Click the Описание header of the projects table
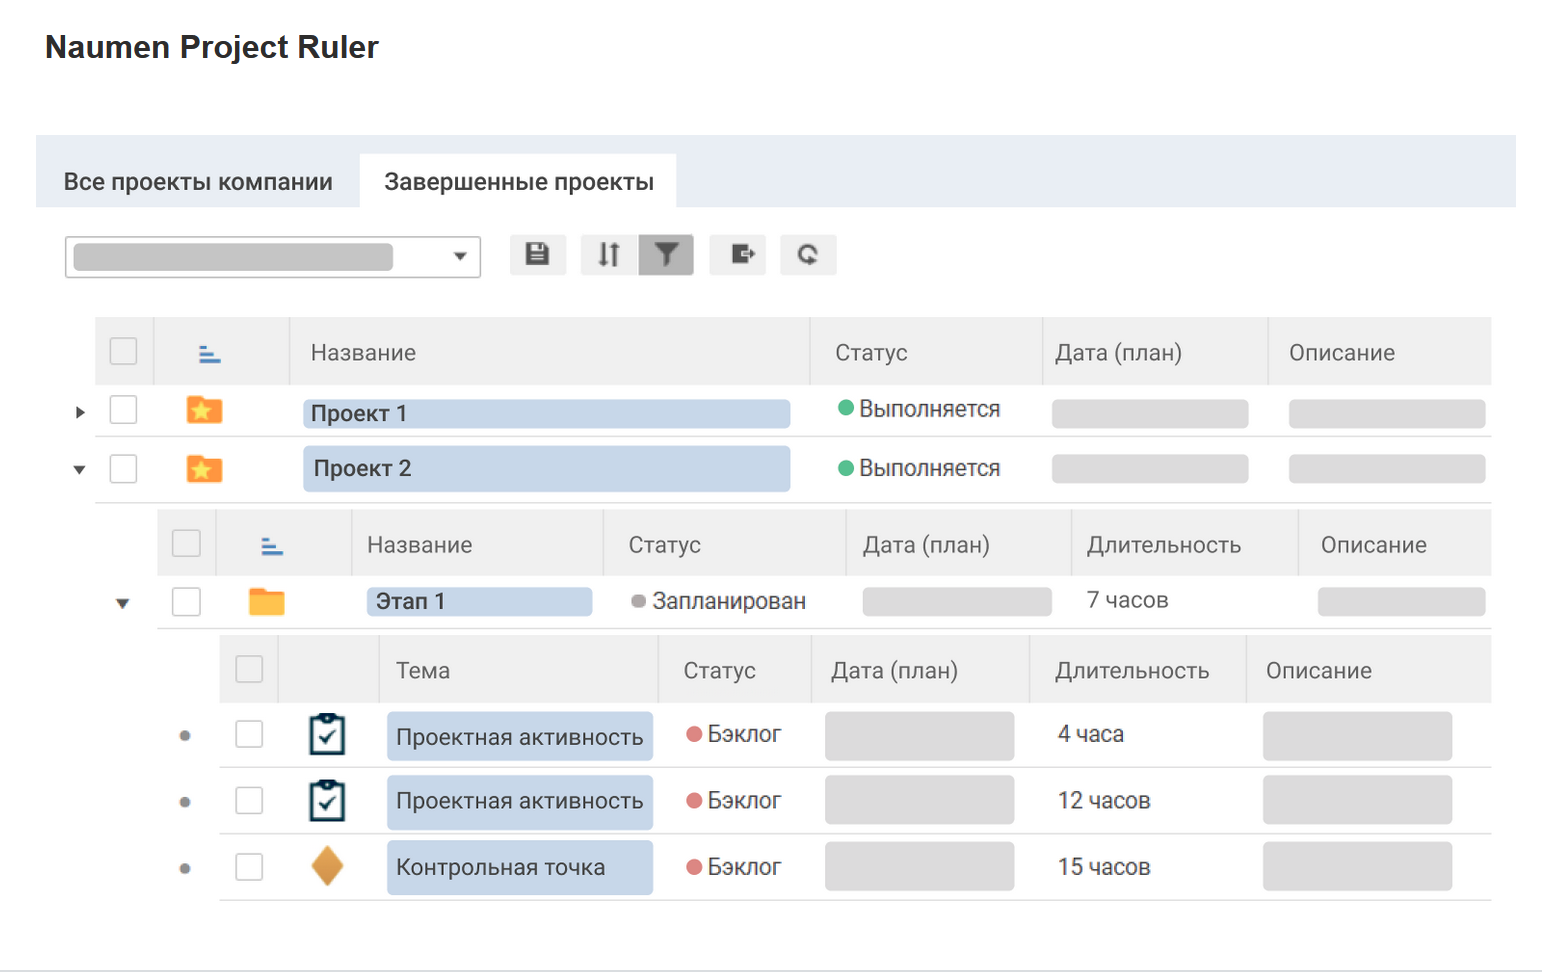Screen dimensions: 1542x974 tap(1342, 352)
